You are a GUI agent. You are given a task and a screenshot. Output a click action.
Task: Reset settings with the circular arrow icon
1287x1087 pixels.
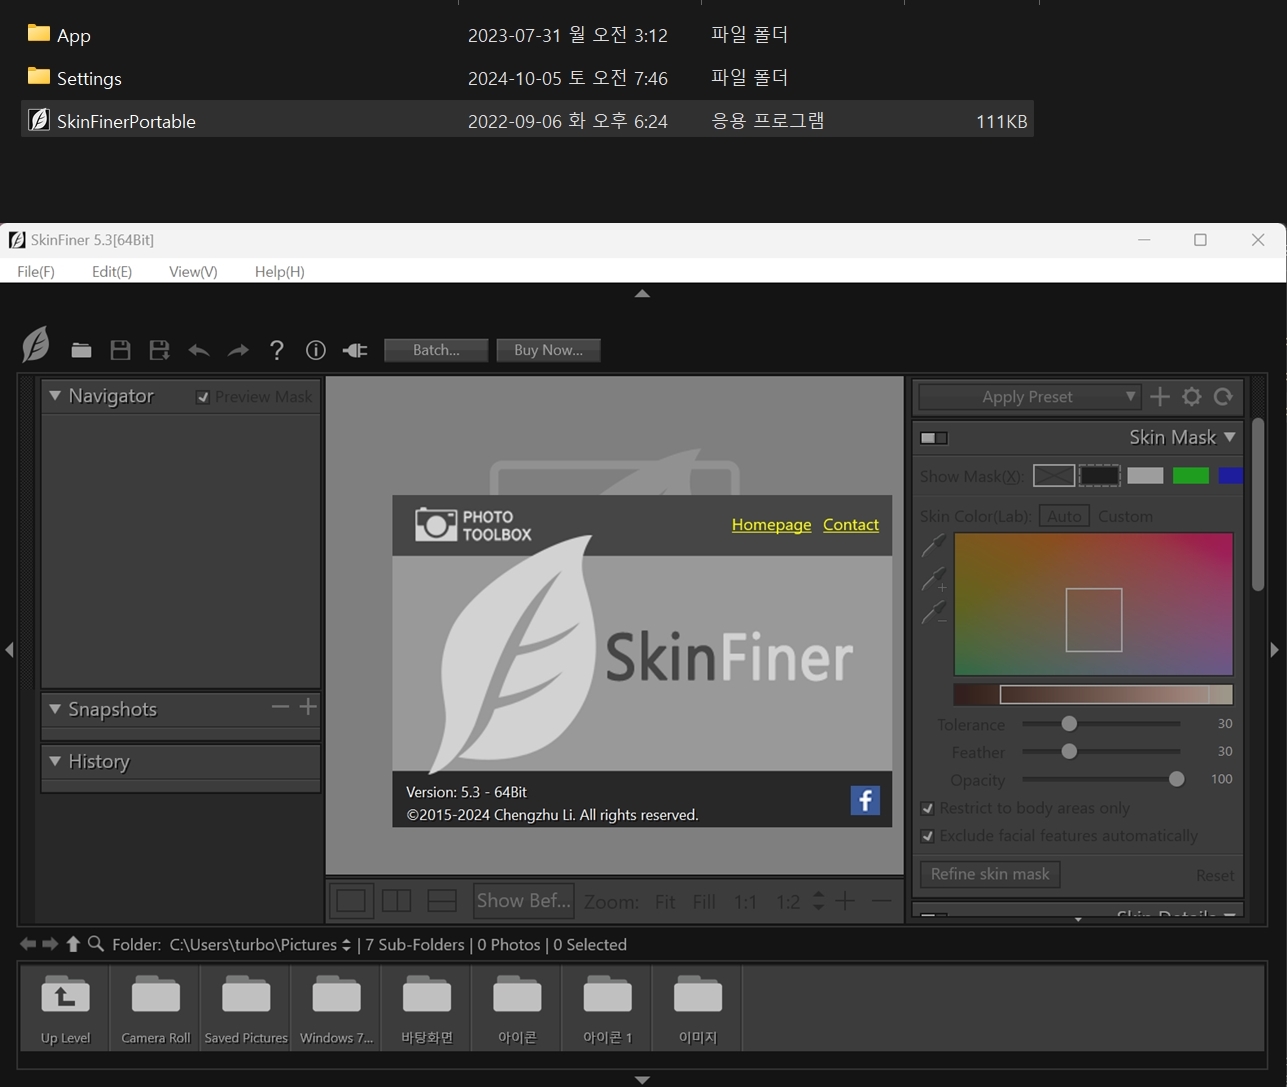[1223, 397]
